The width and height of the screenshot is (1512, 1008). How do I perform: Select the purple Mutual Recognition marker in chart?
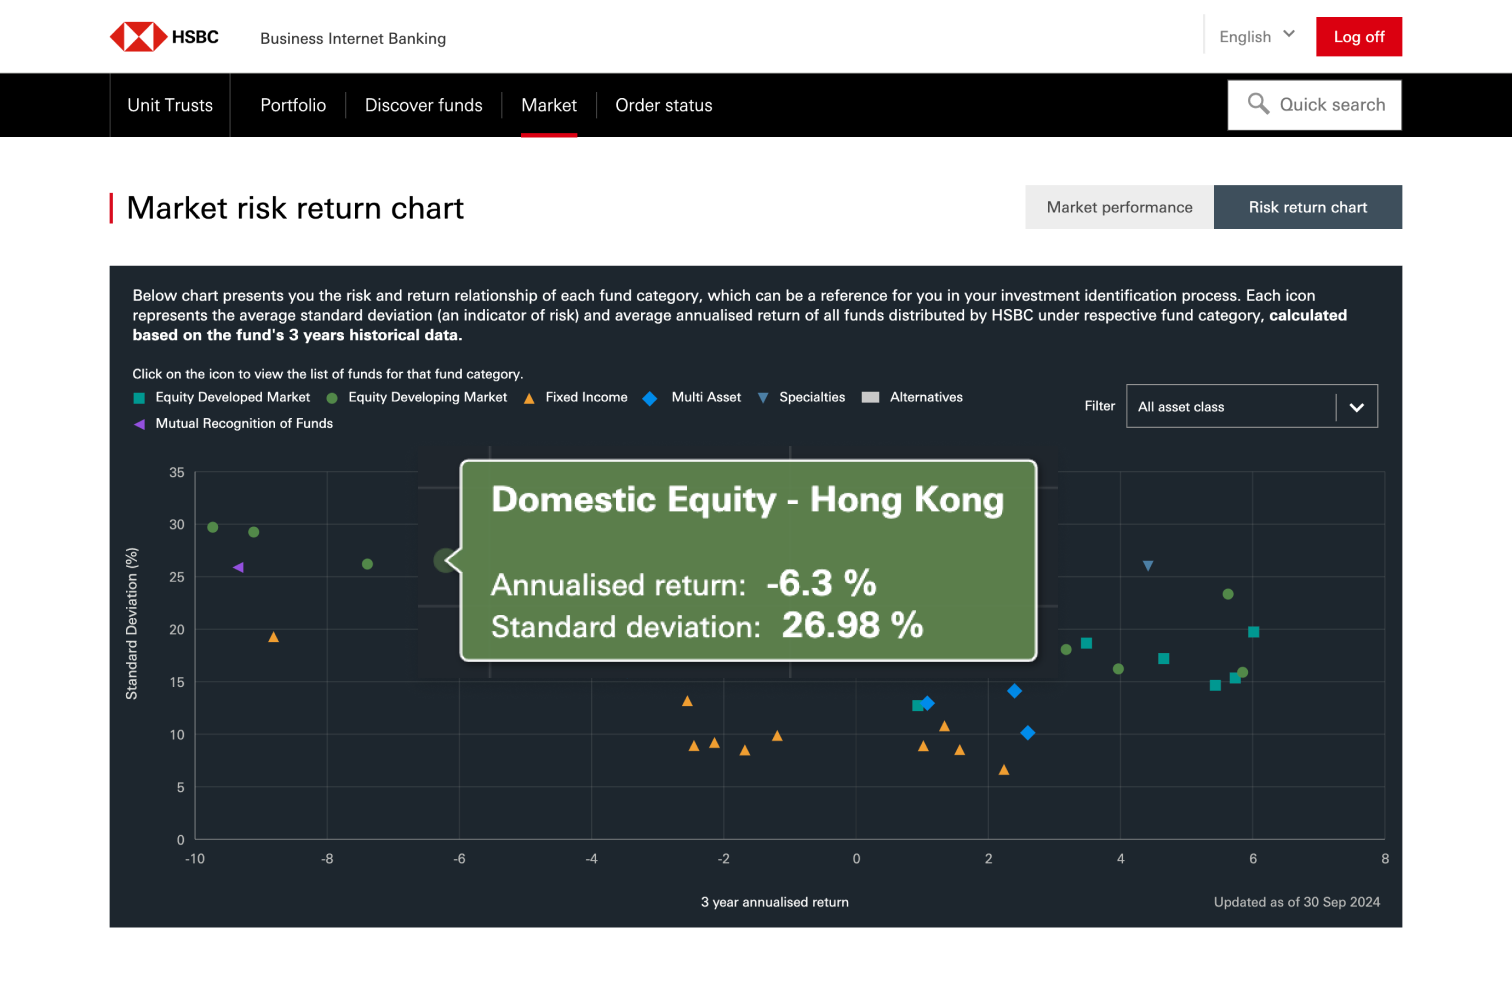tap(238, 567)
